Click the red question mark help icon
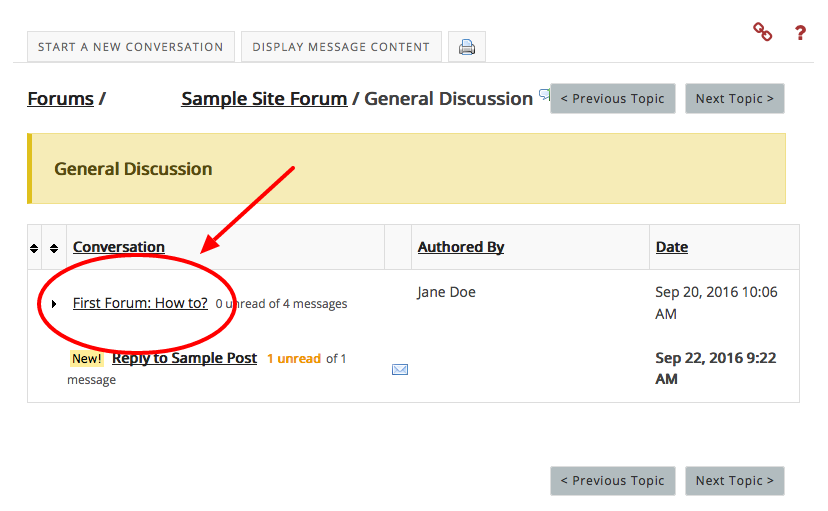 tap(801, 33)
